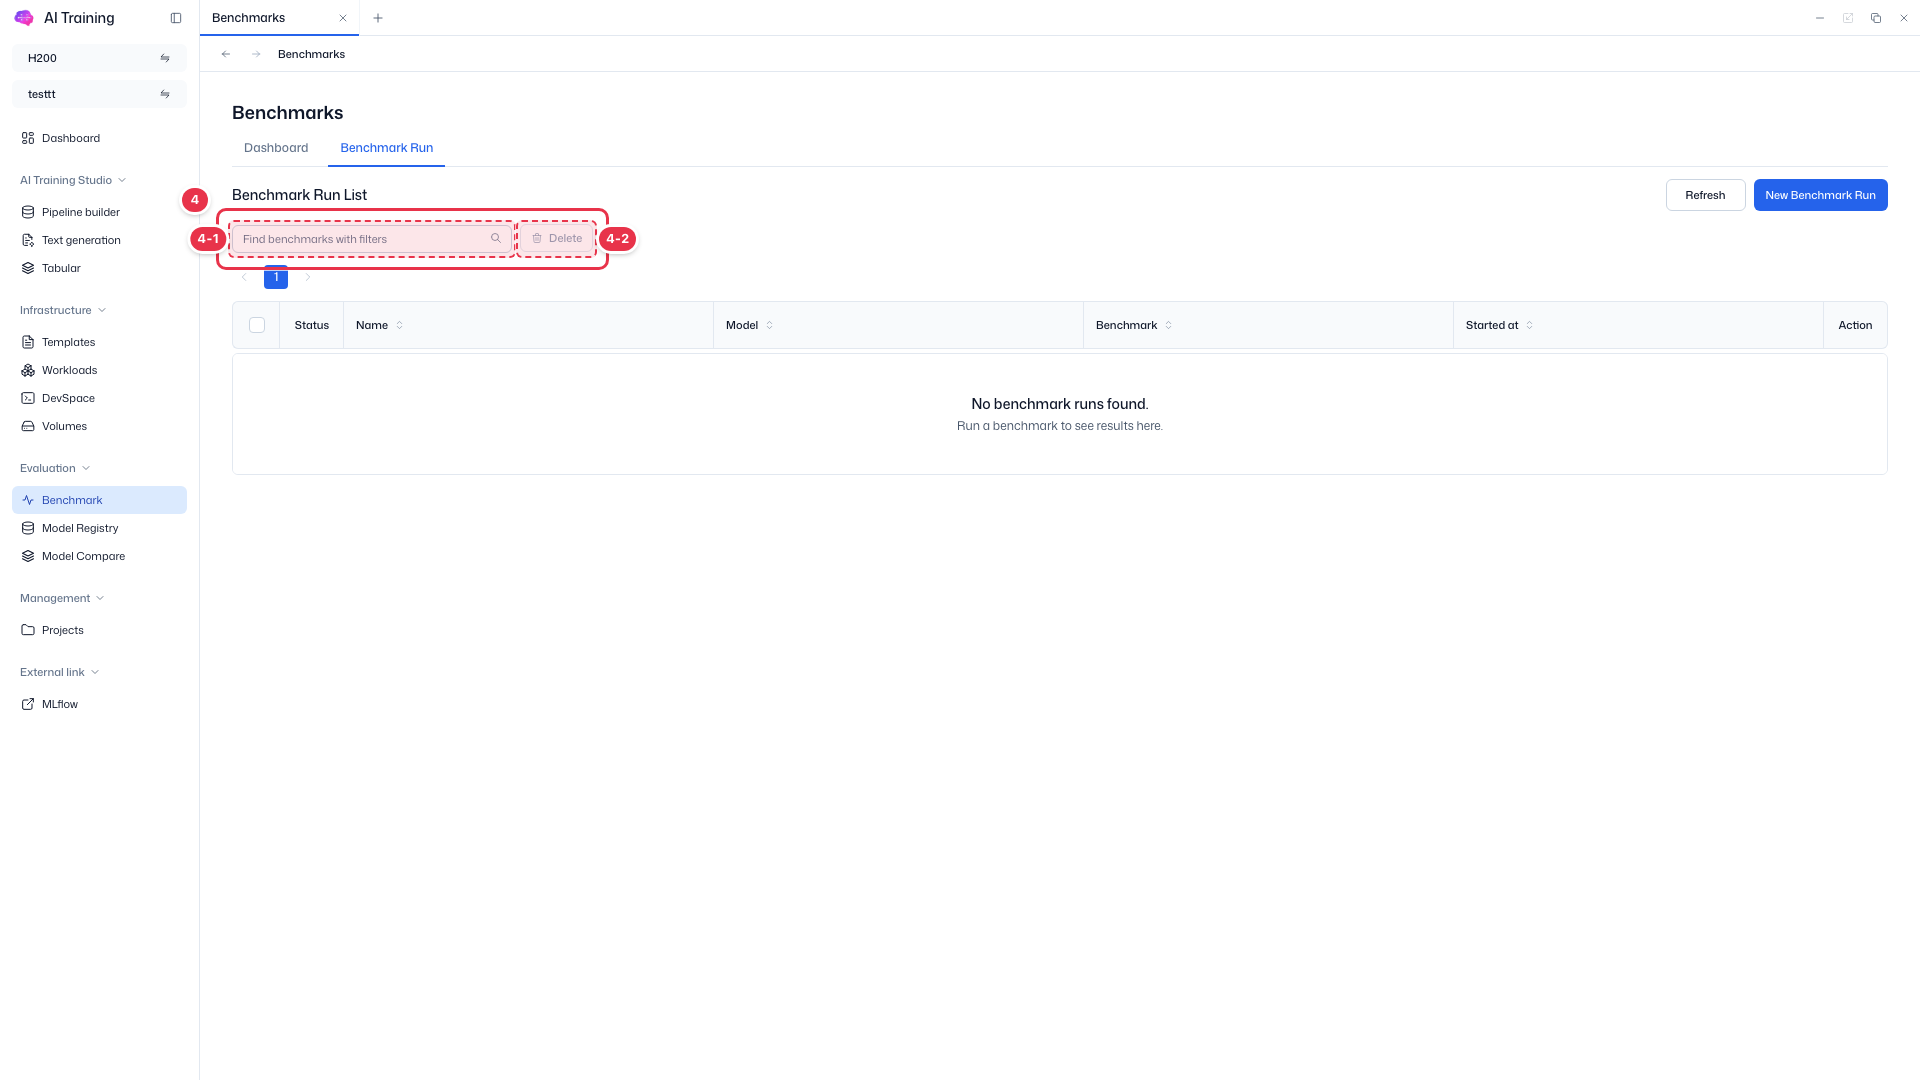Open the Dashboard item in the sidebar
The height and width of the screenshot is (1080, 1920).
(99, 138)
